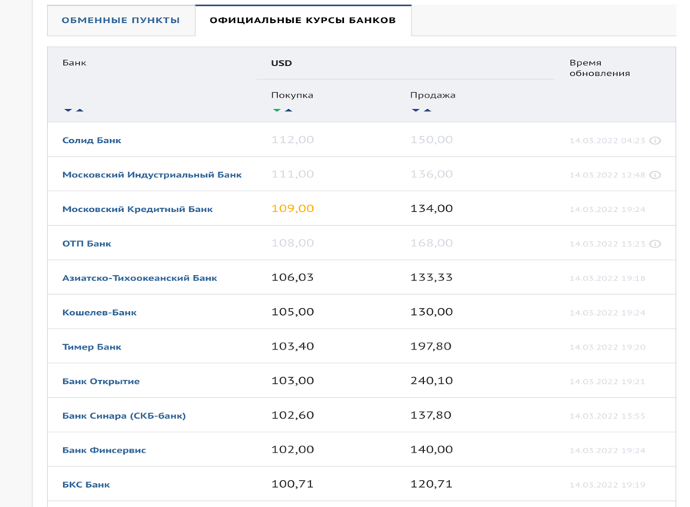Open БКС Банк link
The width and height of the screenshot is (690, 507).
tap(86, 485)
